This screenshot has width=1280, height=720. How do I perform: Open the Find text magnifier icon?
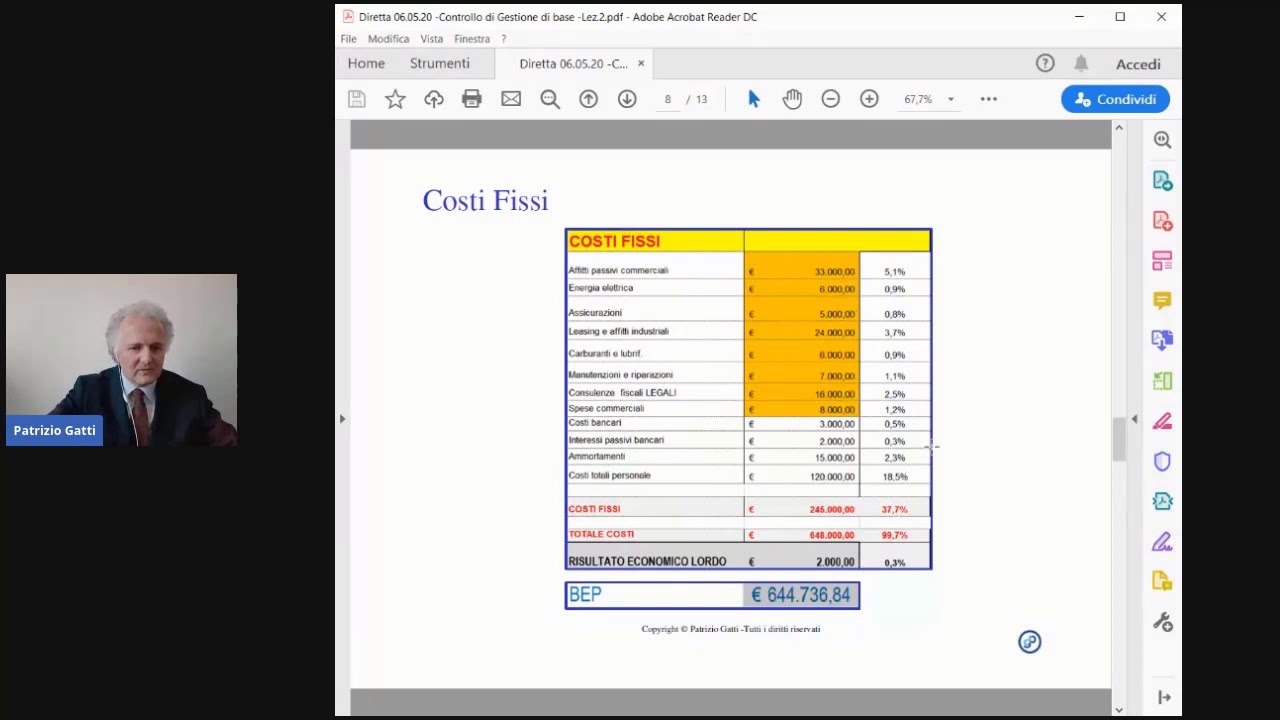550,99
